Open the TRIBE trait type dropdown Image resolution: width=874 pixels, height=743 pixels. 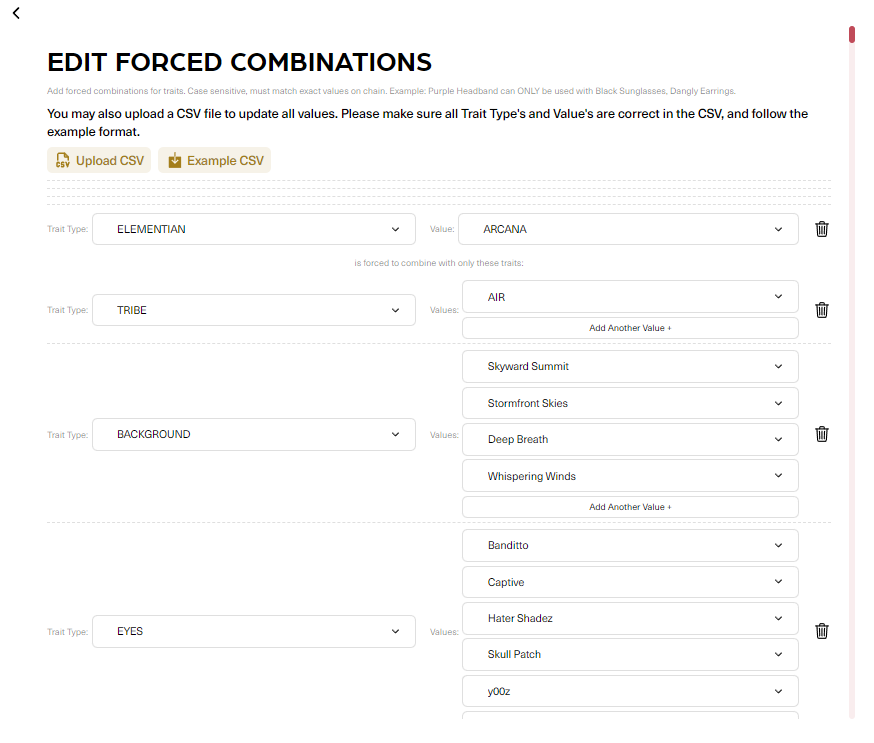click(x=254, y=310)
